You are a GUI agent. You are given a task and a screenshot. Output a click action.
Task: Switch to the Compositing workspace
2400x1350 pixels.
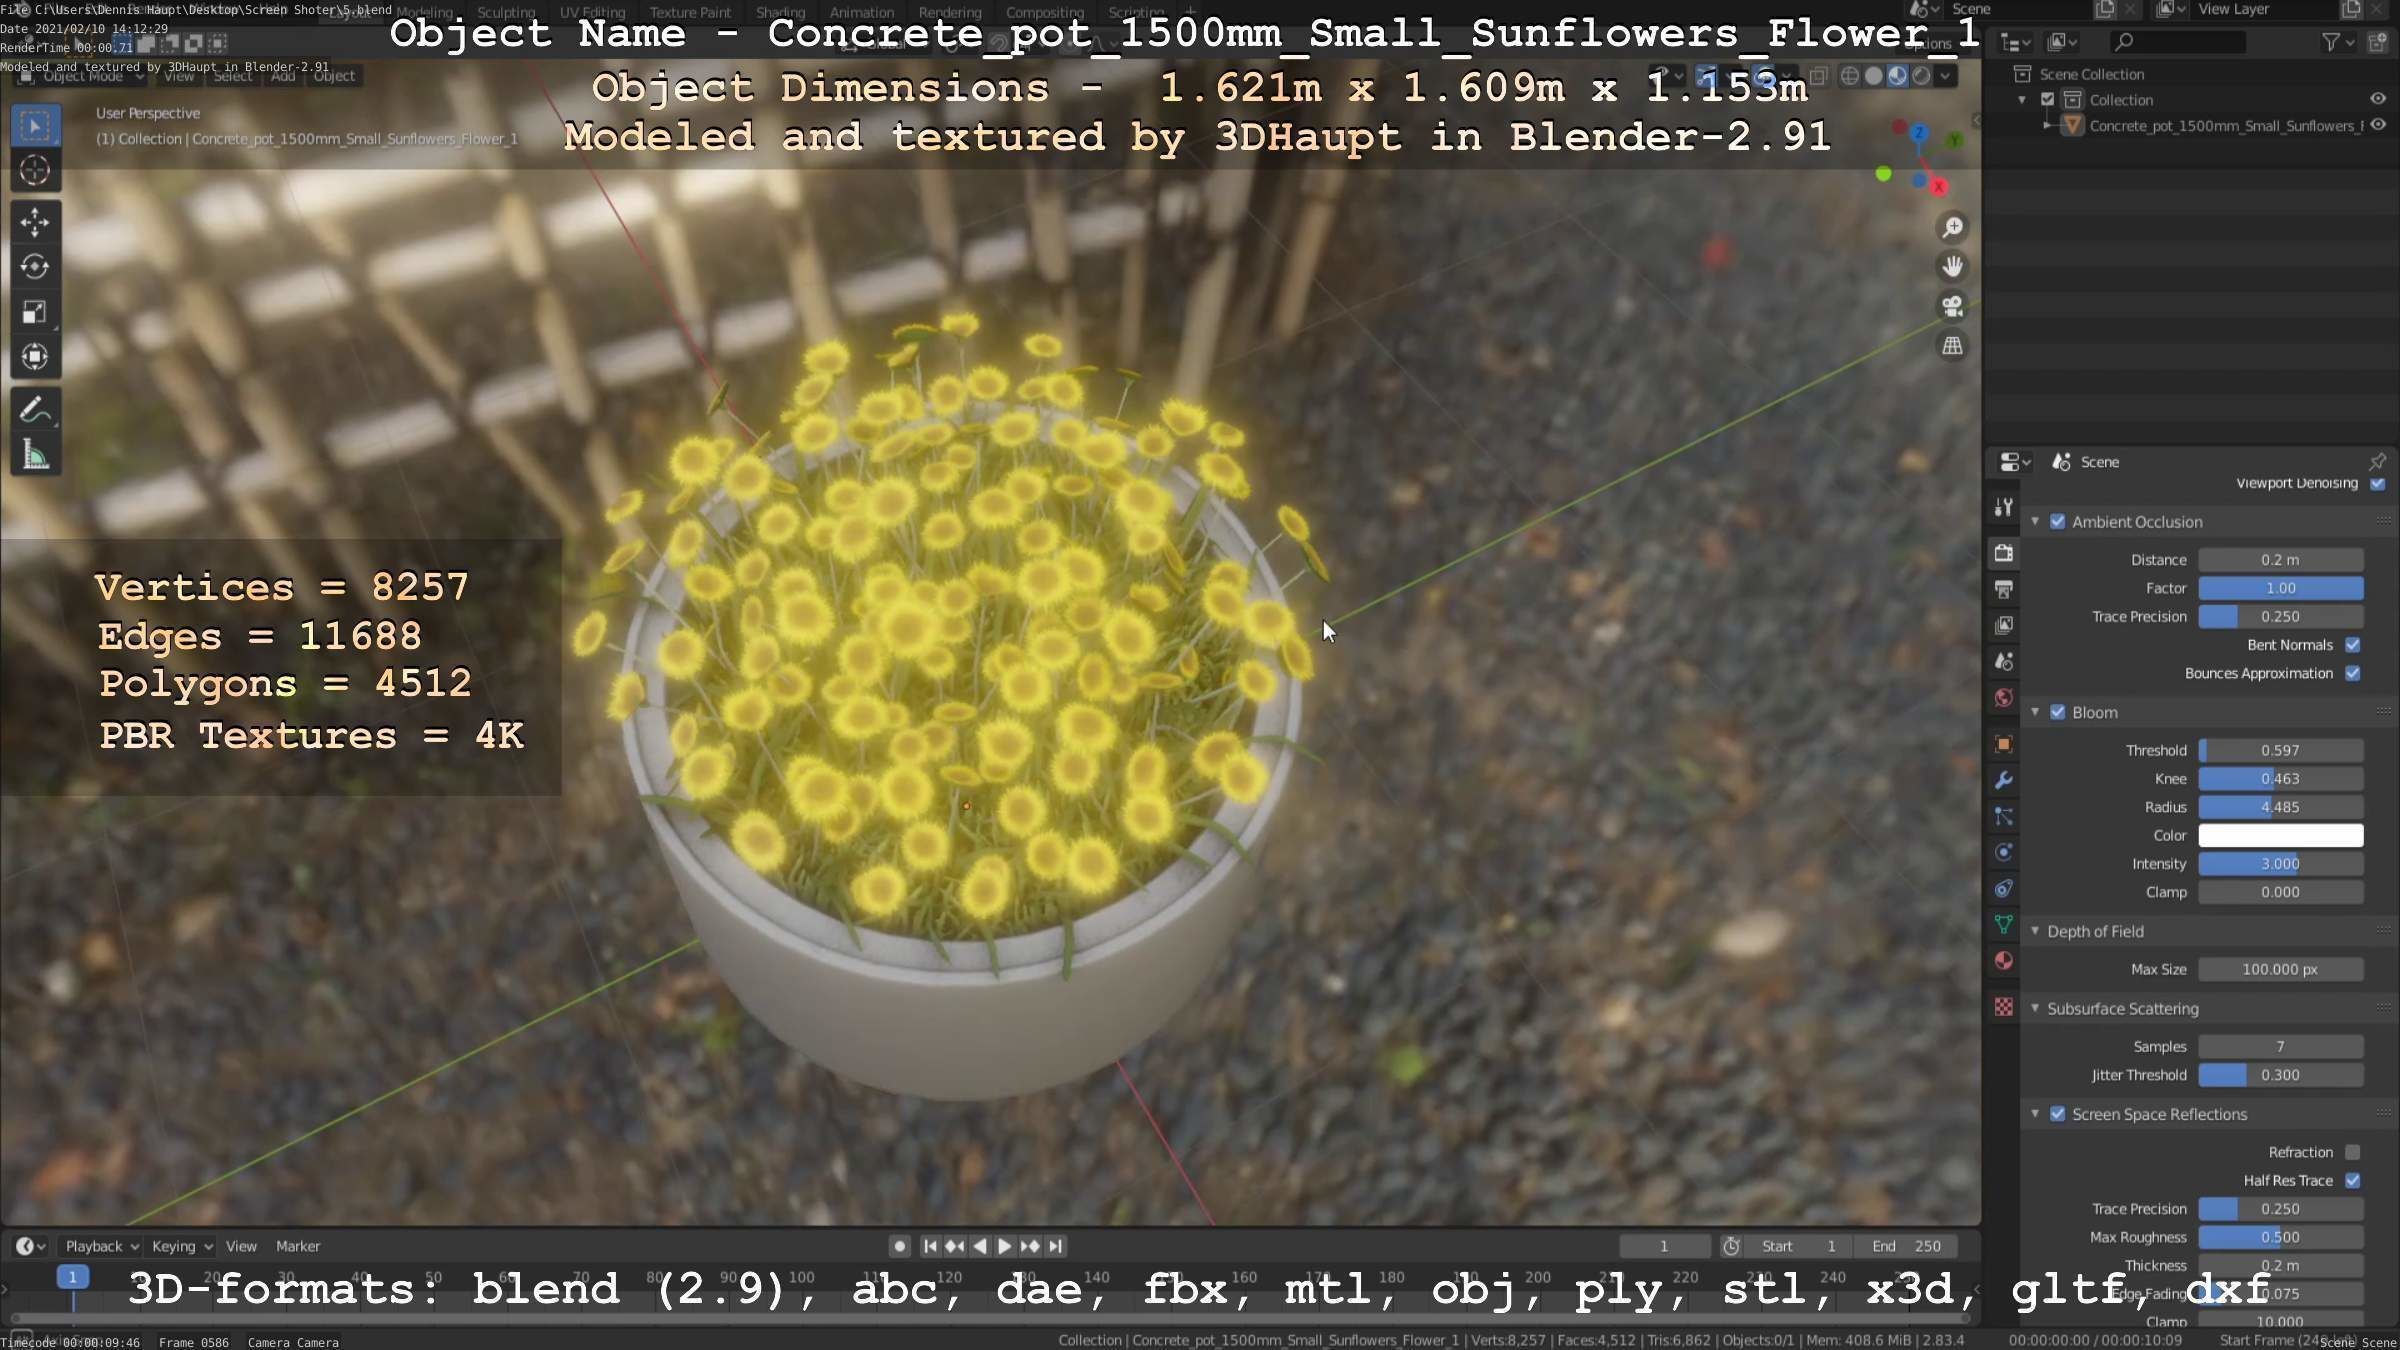pyautogui.click(x=1044, y=12)
